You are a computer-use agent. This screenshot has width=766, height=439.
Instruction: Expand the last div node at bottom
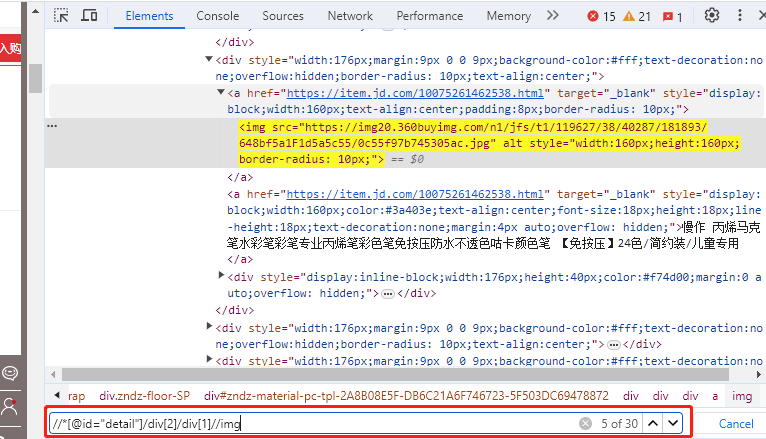pyautogui.click(x=209, y=359)
